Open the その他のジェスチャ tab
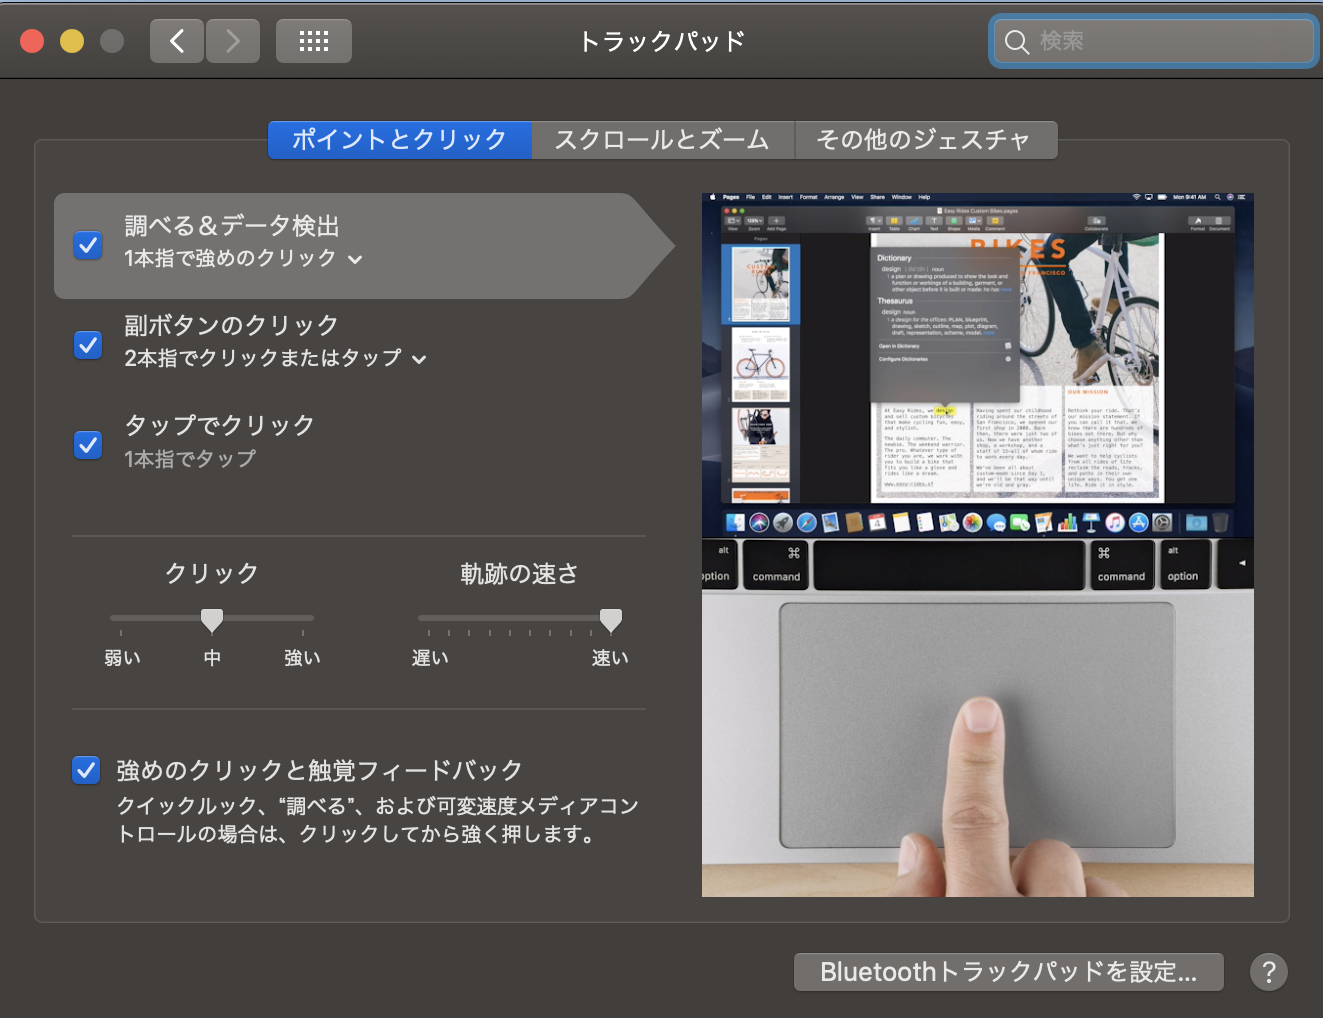This screenshot has width=1323, height=1018. click(x=925, y=140)
